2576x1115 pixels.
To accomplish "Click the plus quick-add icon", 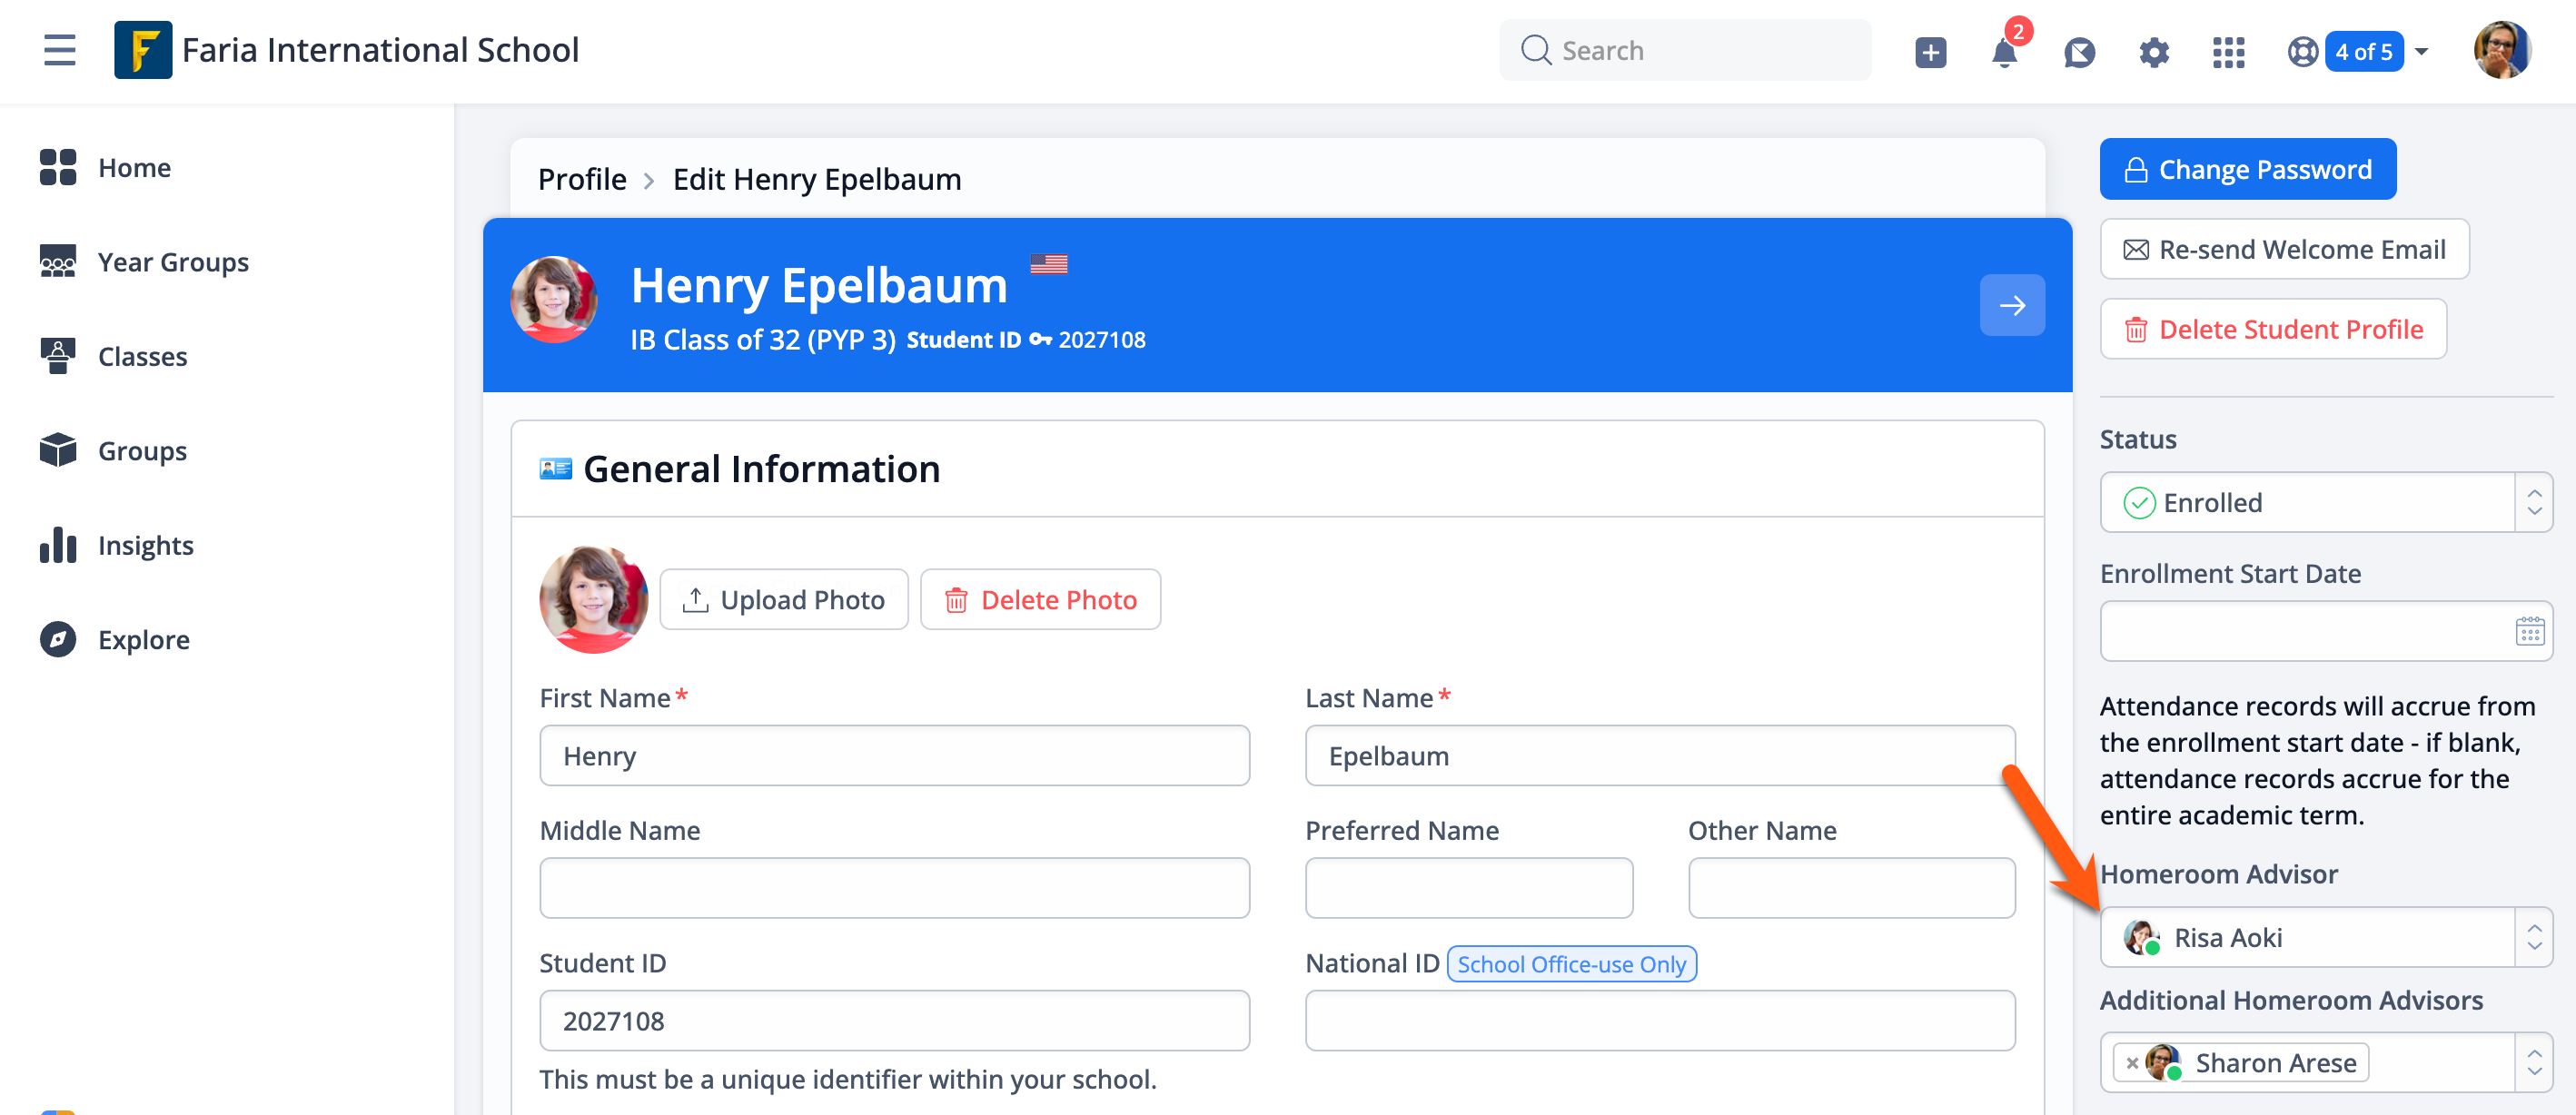I will click(x=1930, y=52).
